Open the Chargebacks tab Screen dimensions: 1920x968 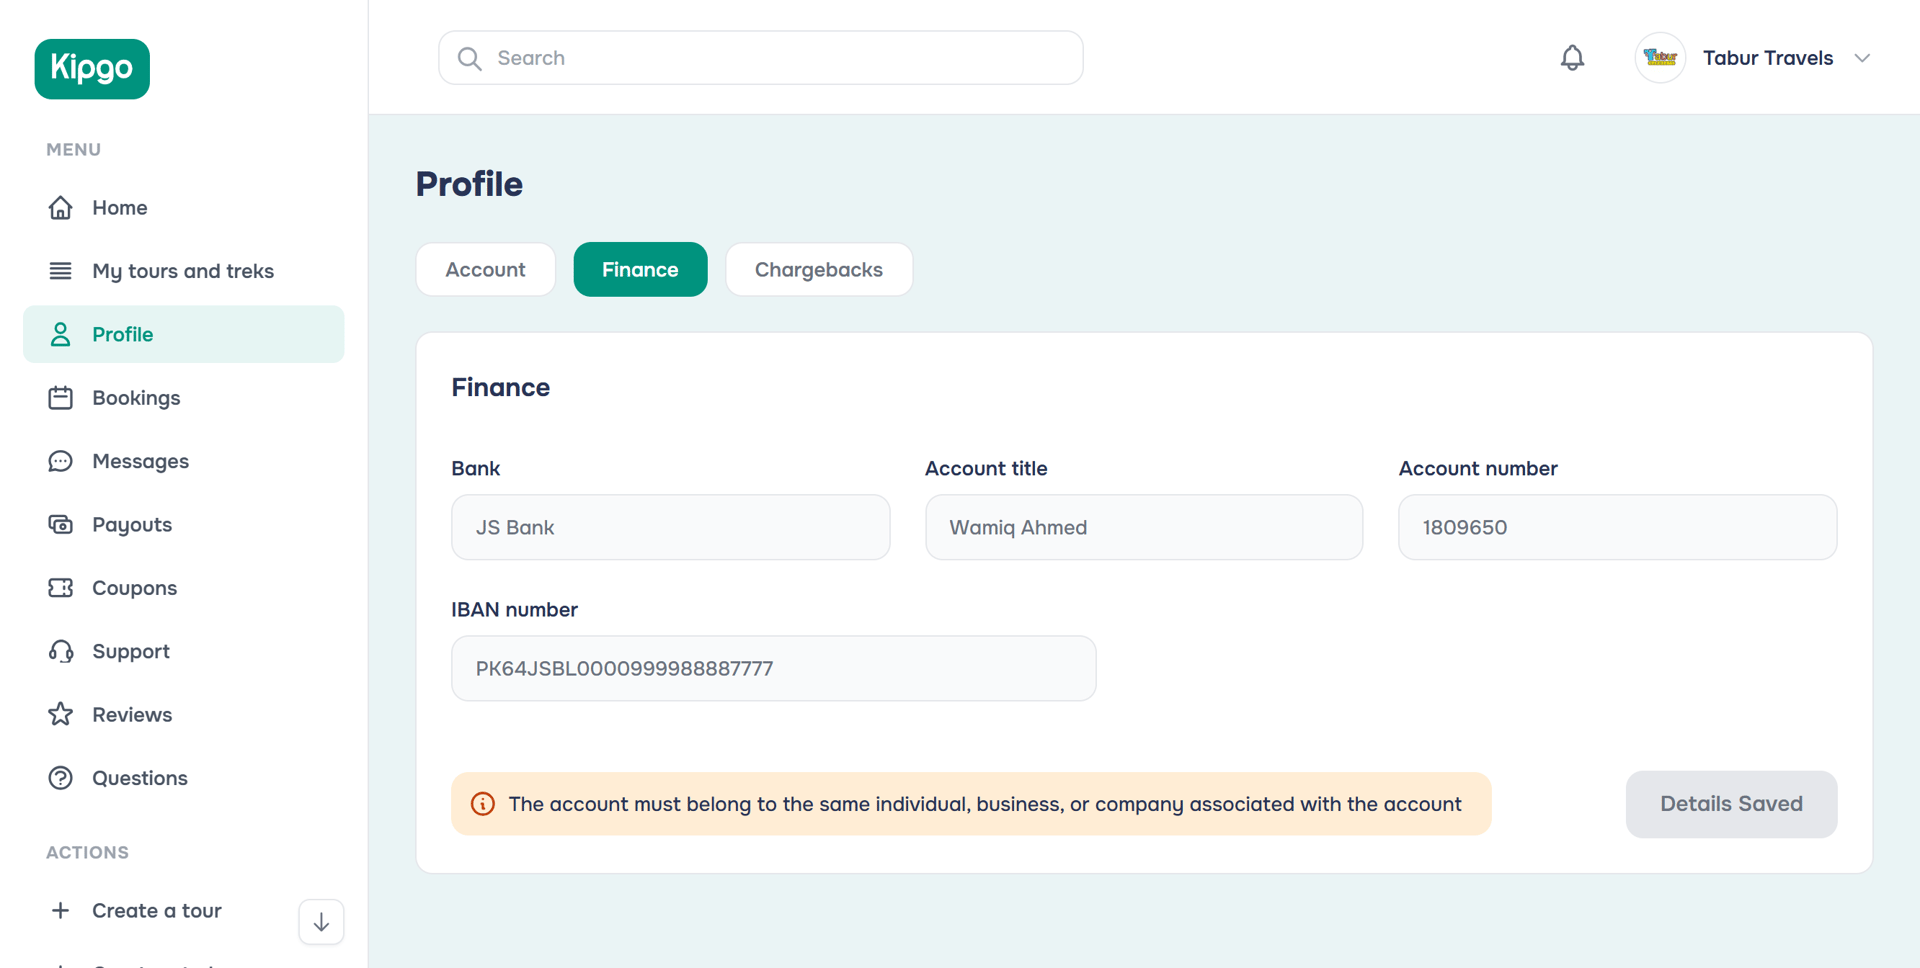[819, 269]
